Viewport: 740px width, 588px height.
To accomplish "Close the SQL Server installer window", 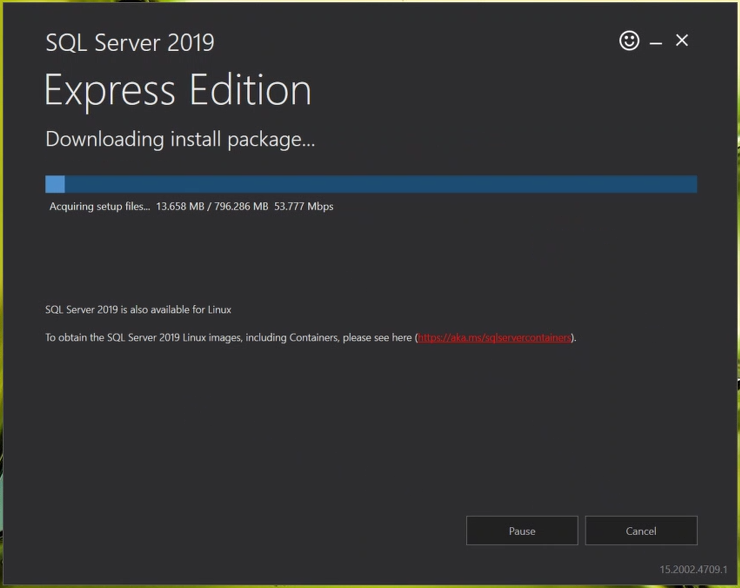I will tap(681, 40).
